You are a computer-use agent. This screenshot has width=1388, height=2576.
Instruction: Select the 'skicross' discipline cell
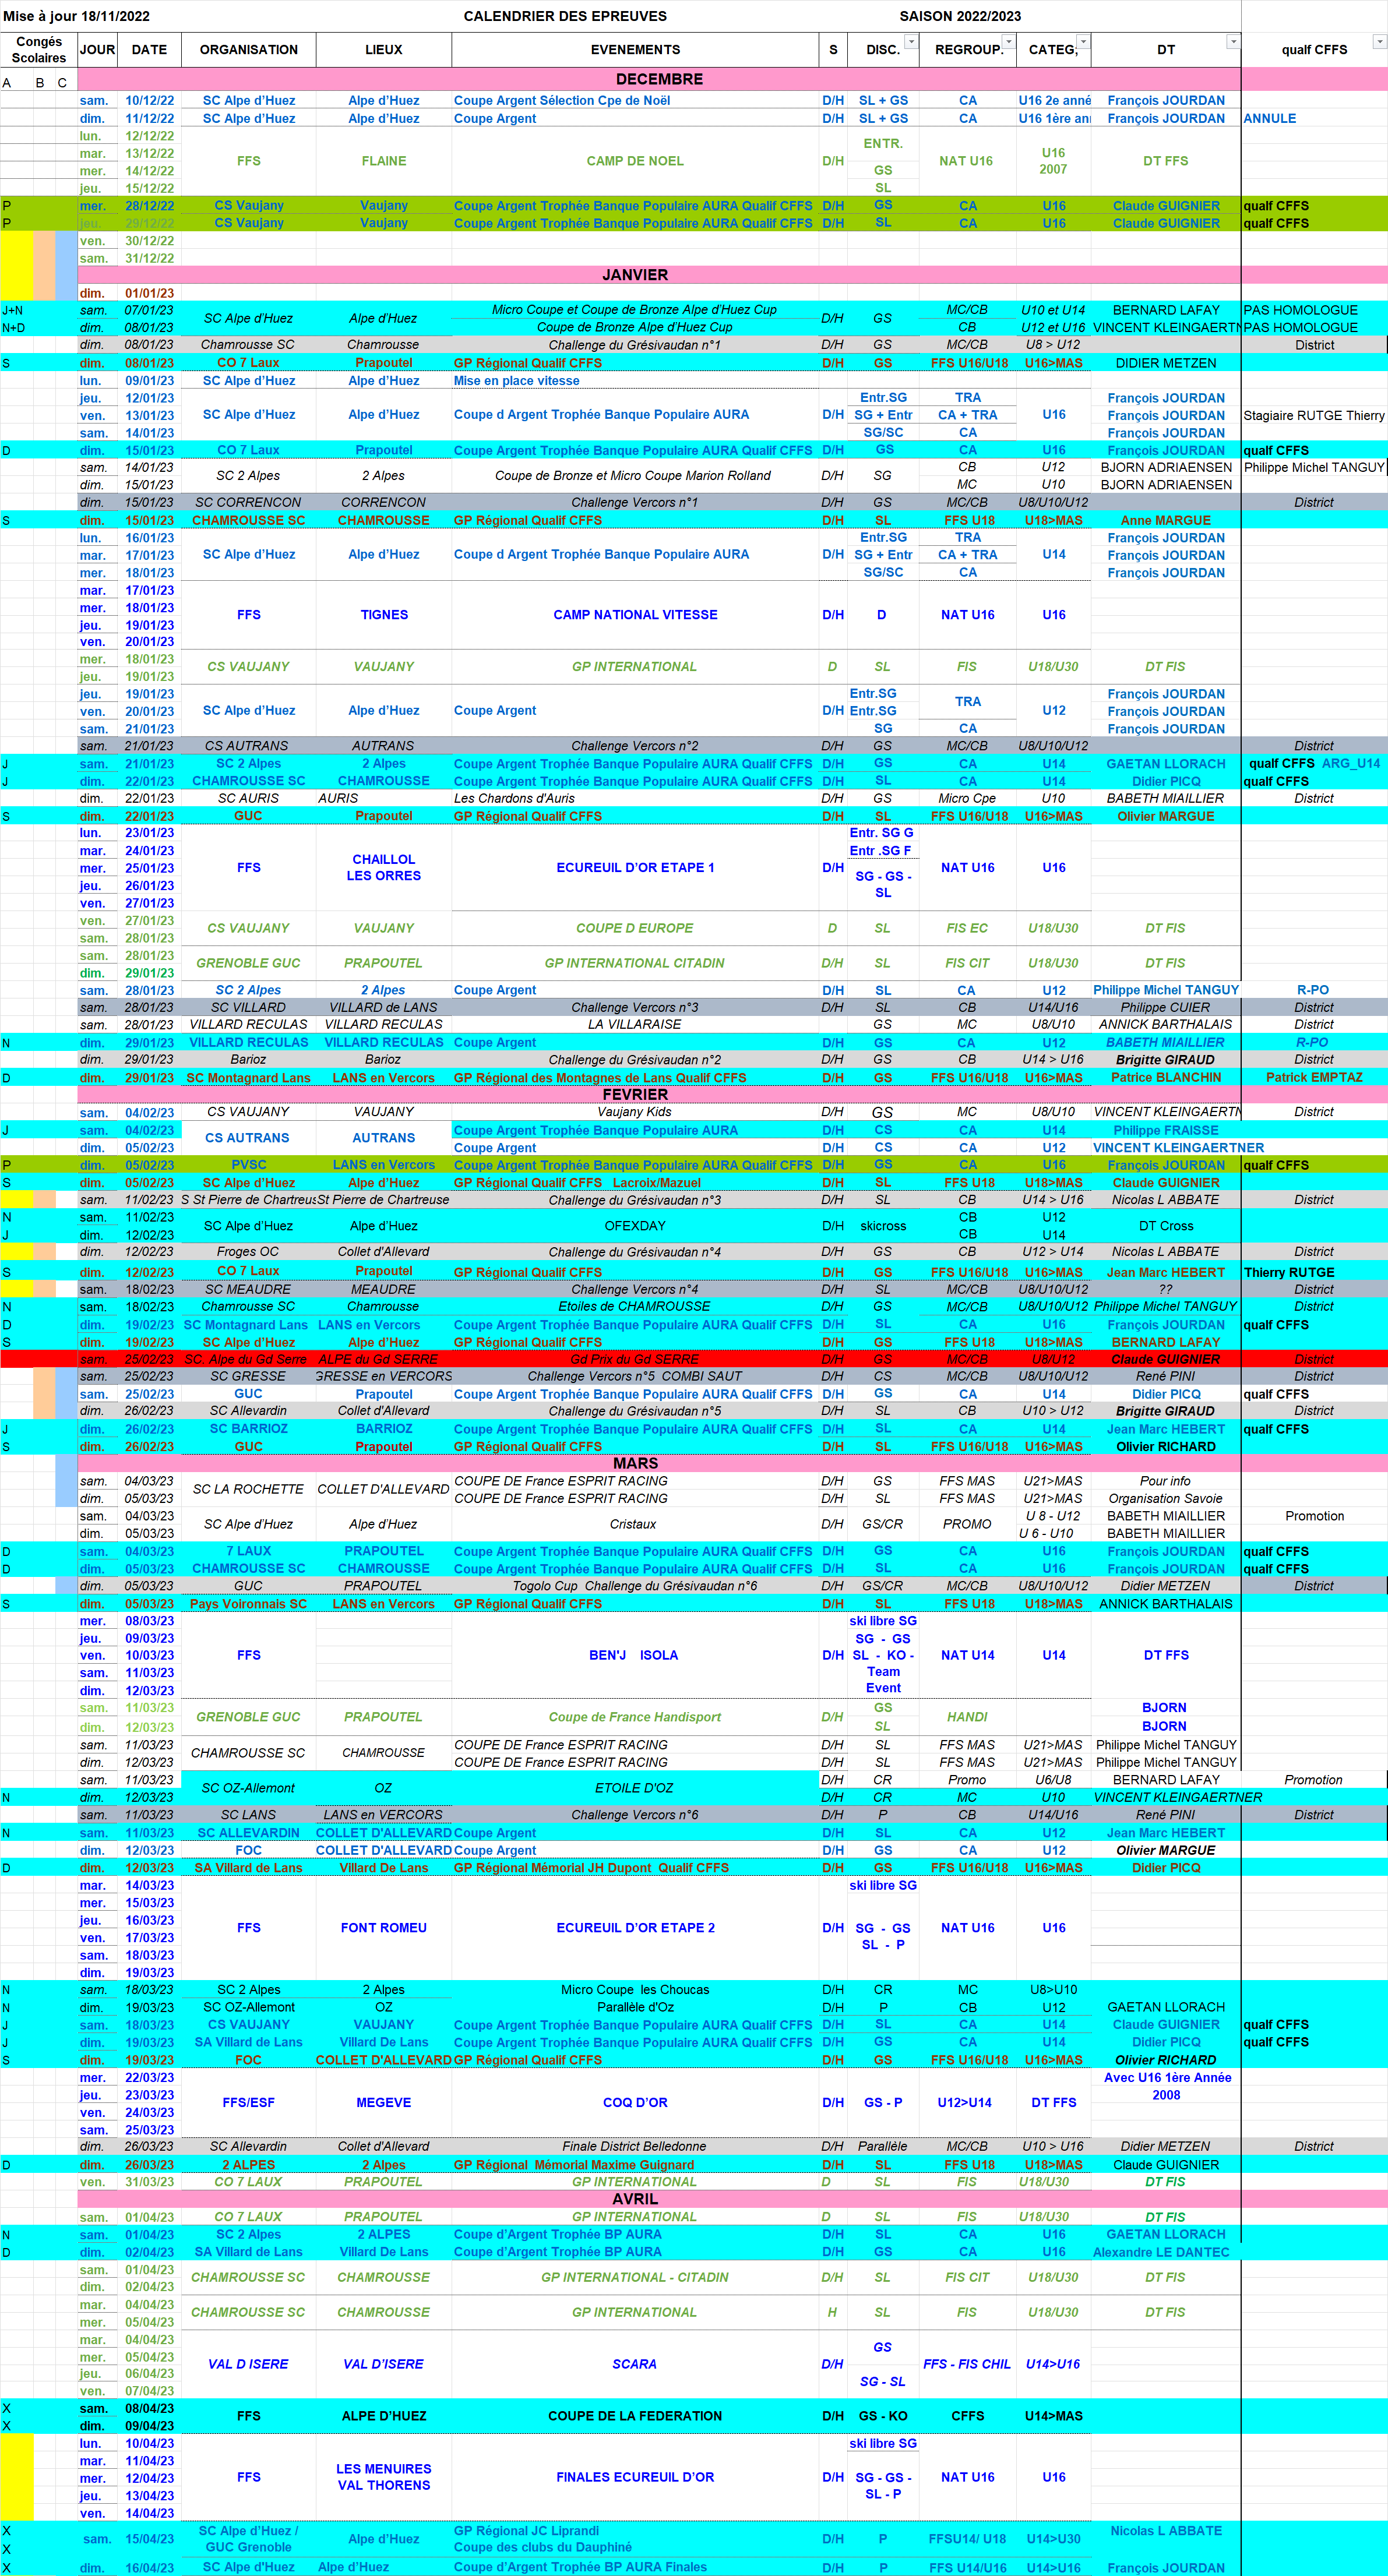(883, 1226)
